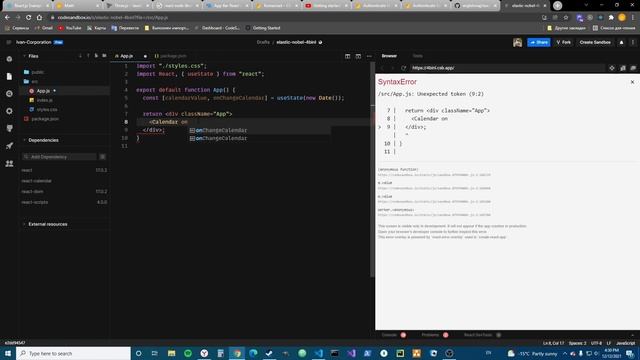The width and height of the screenshot is (640, 360).
Task: Click the Create Sandbox button
Action: [595, 42]
